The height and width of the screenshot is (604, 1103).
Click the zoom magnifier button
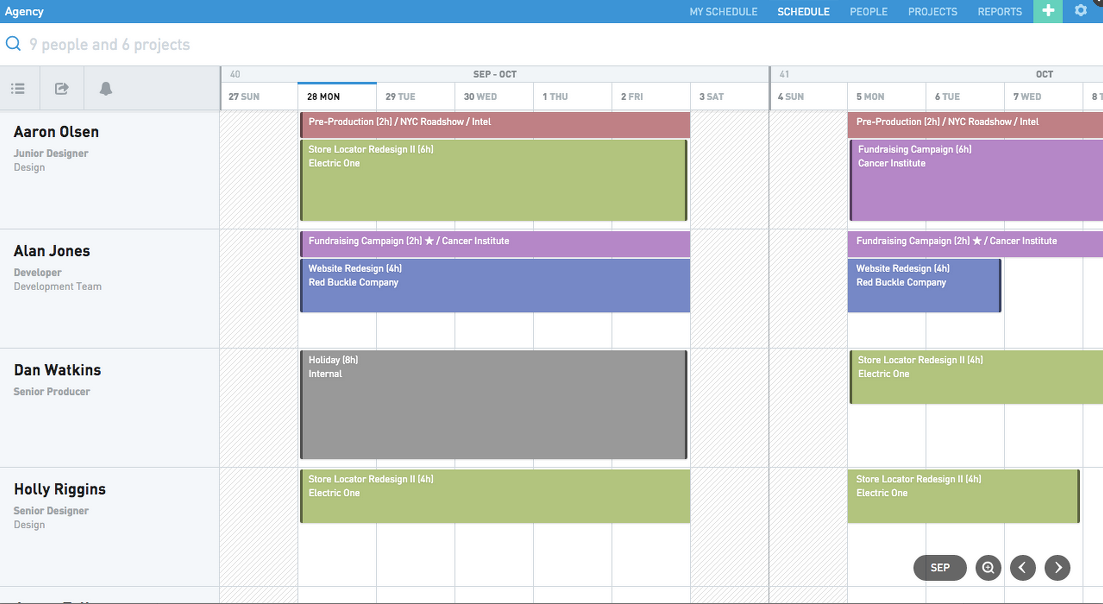pos(988,567)
